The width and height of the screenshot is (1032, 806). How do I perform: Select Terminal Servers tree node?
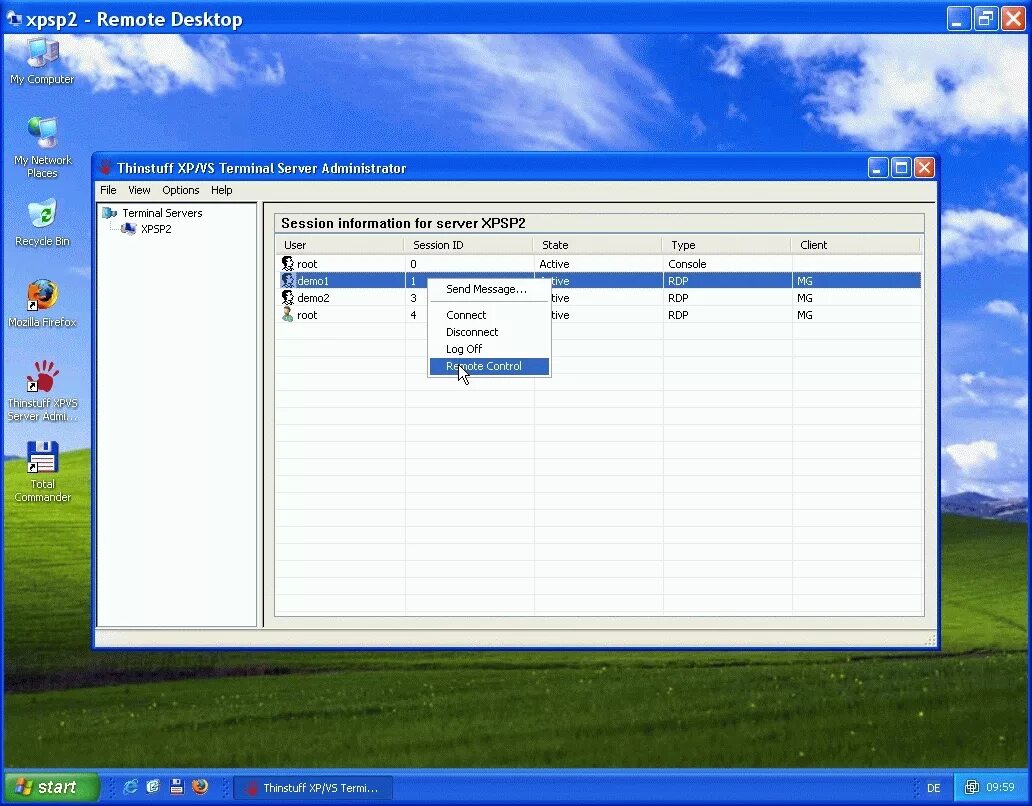point(162,213)
